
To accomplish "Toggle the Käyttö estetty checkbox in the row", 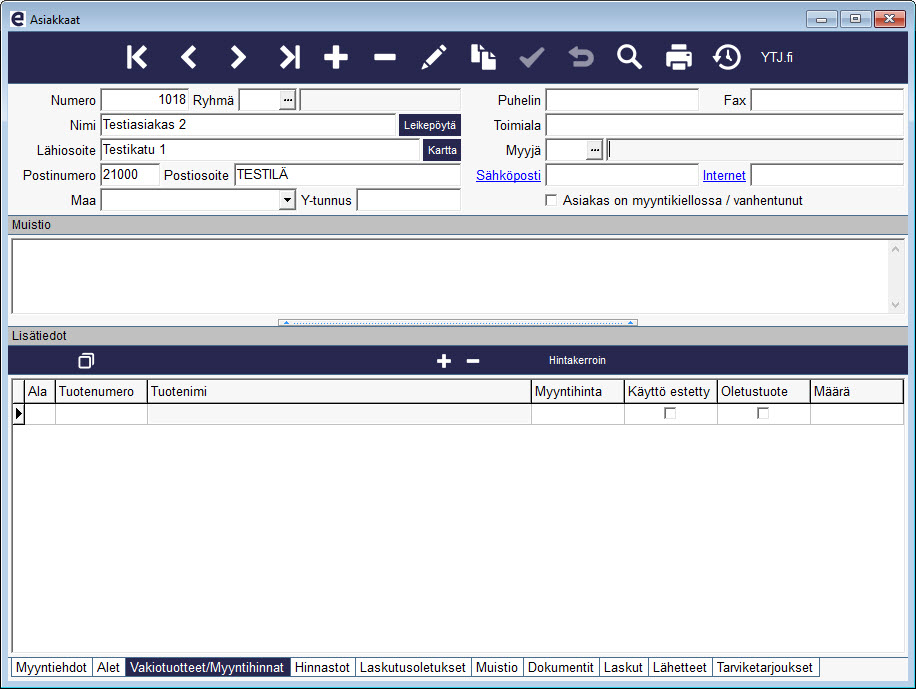I will point(670,413).
